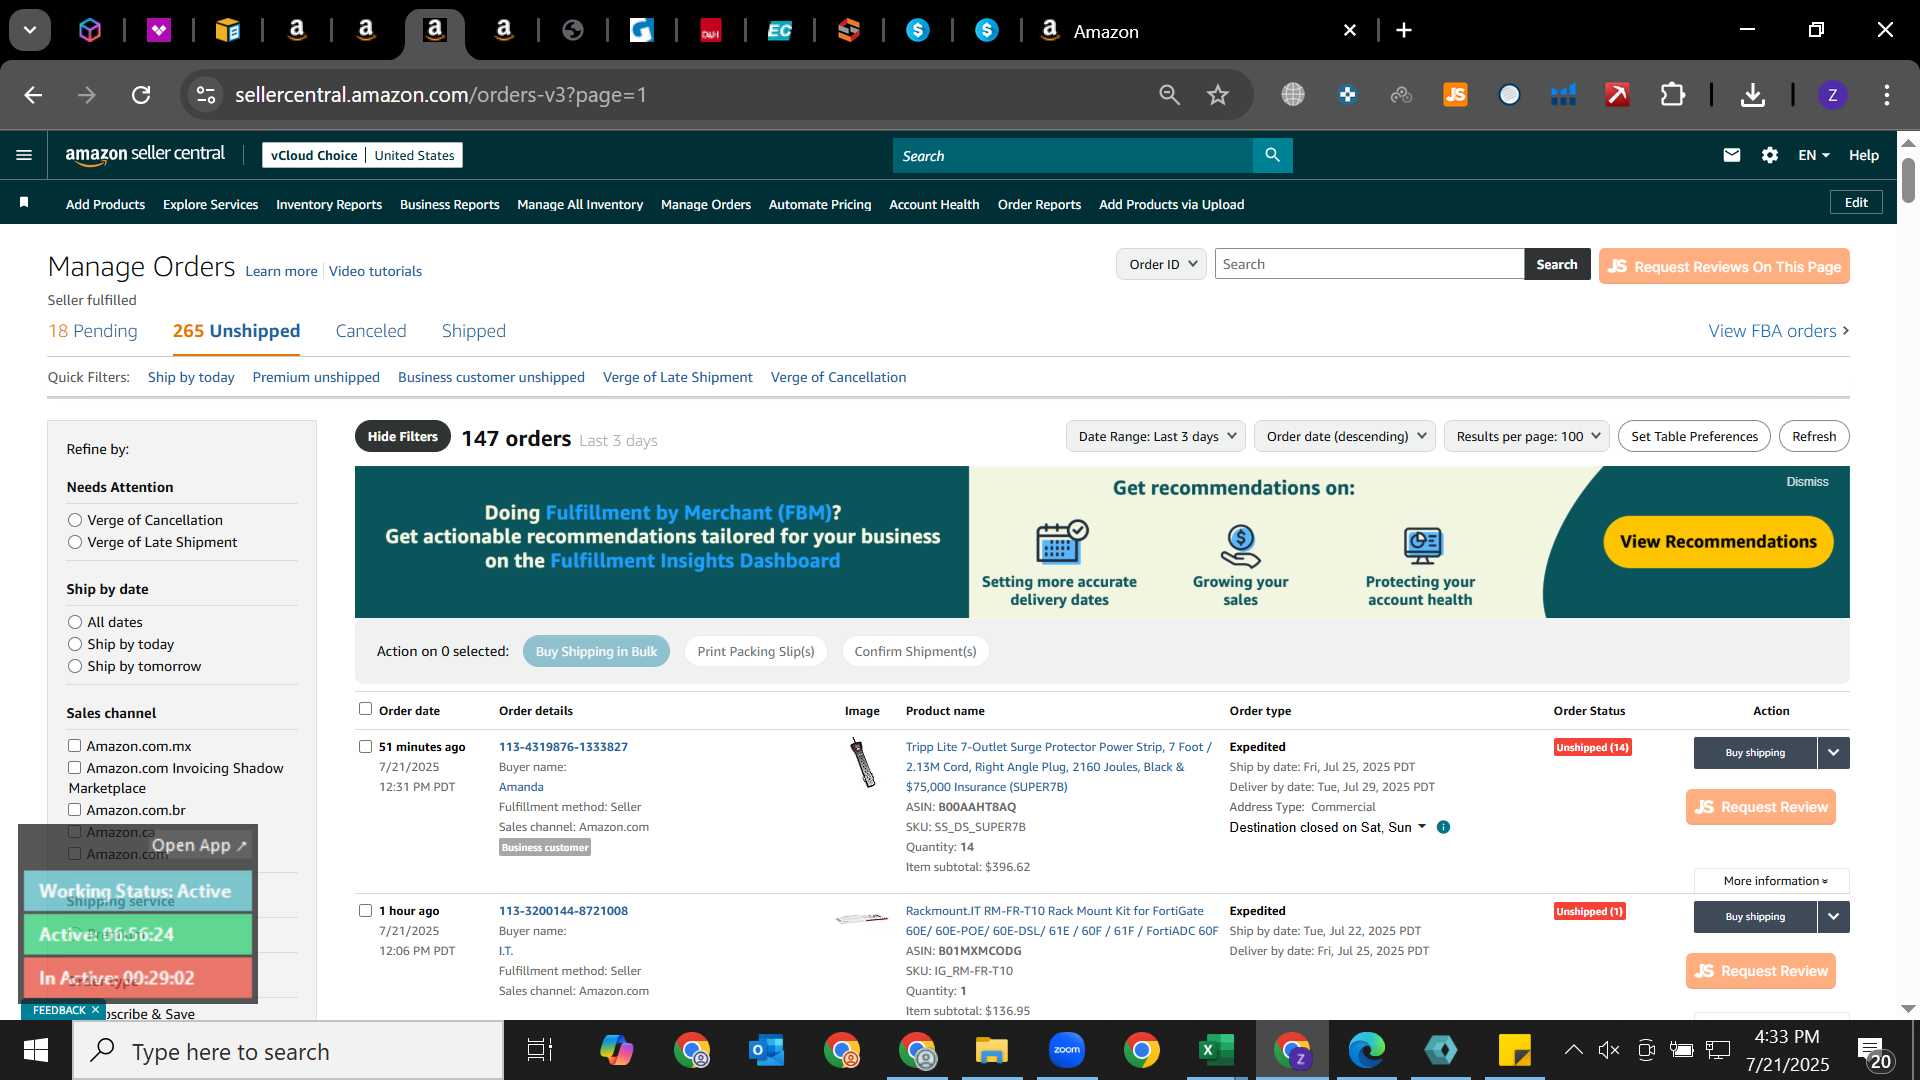
Task: Open the red arrow extension icon
Action: point(1617,95)
